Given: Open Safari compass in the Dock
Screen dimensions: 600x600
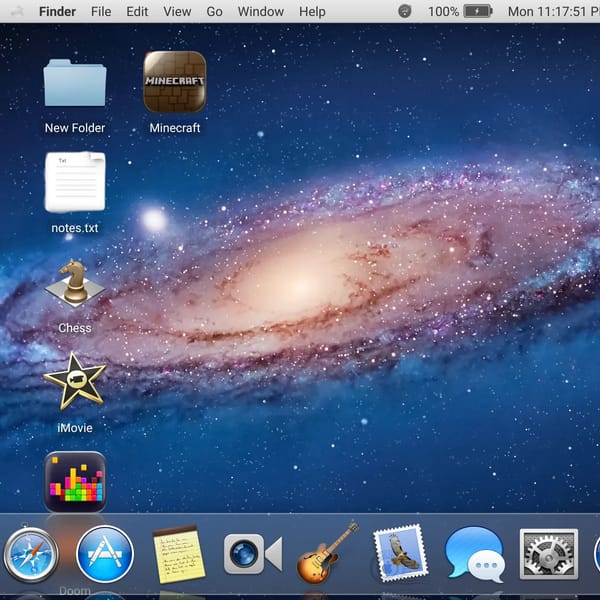Looking at the screenshot, I should click(x=31, y=554).
